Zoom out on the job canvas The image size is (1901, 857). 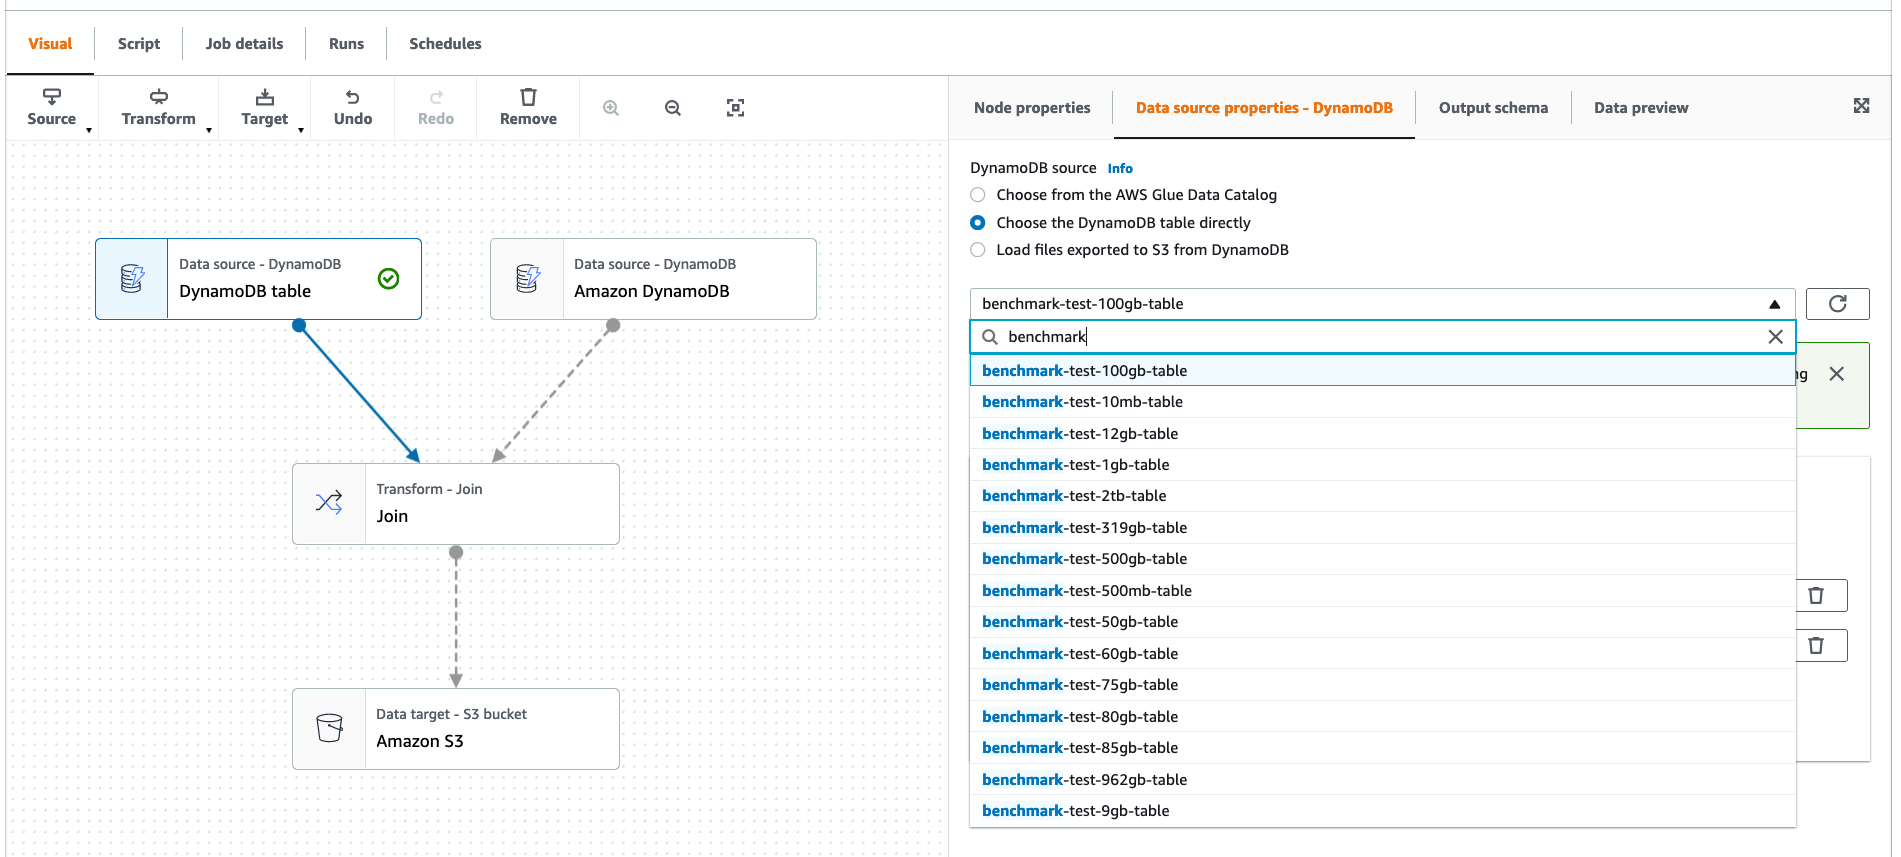point(673,108)
